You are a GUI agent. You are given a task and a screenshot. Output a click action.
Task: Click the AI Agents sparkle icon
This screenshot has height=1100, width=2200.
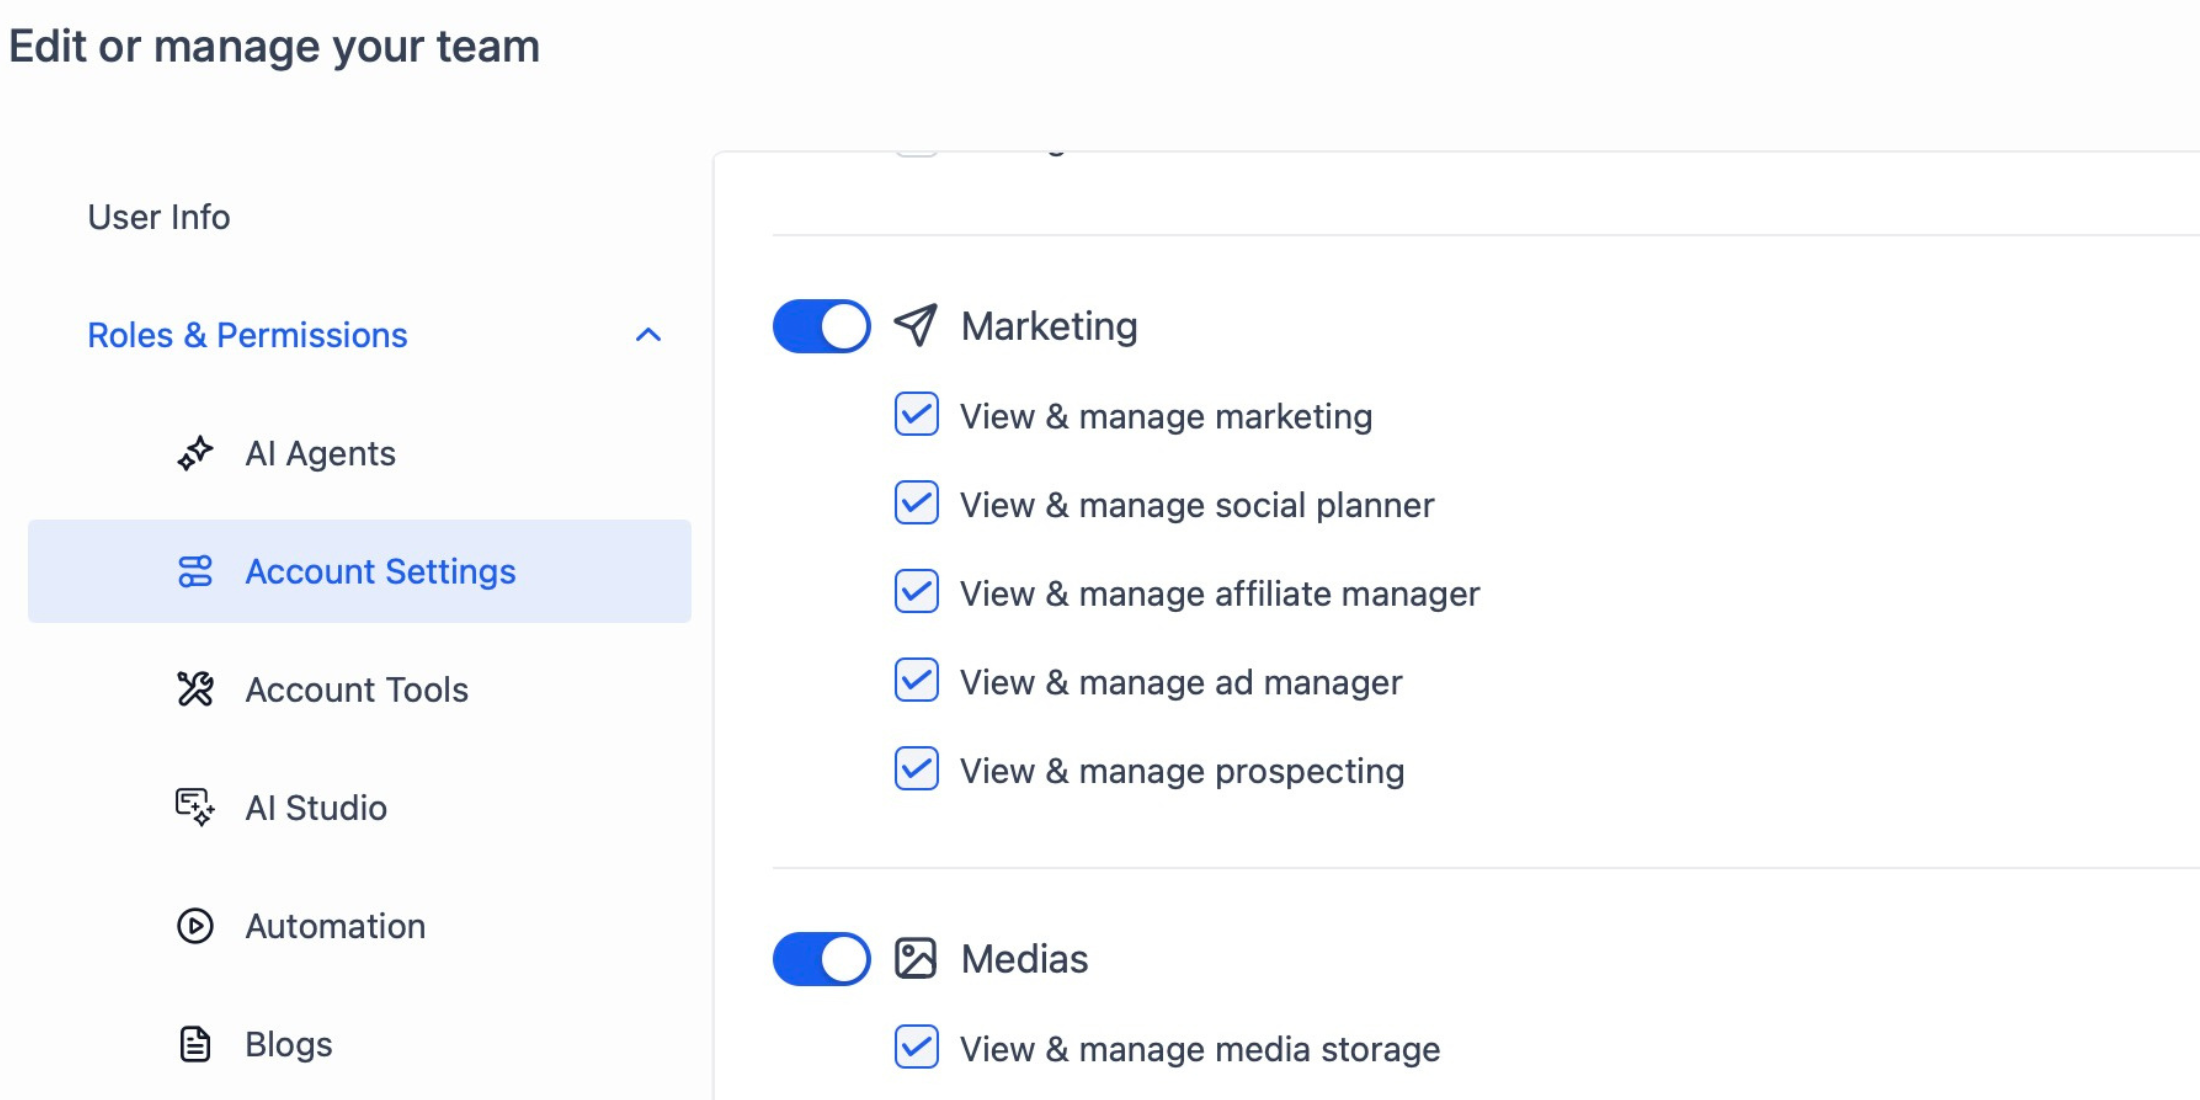(x=195, y=453)
